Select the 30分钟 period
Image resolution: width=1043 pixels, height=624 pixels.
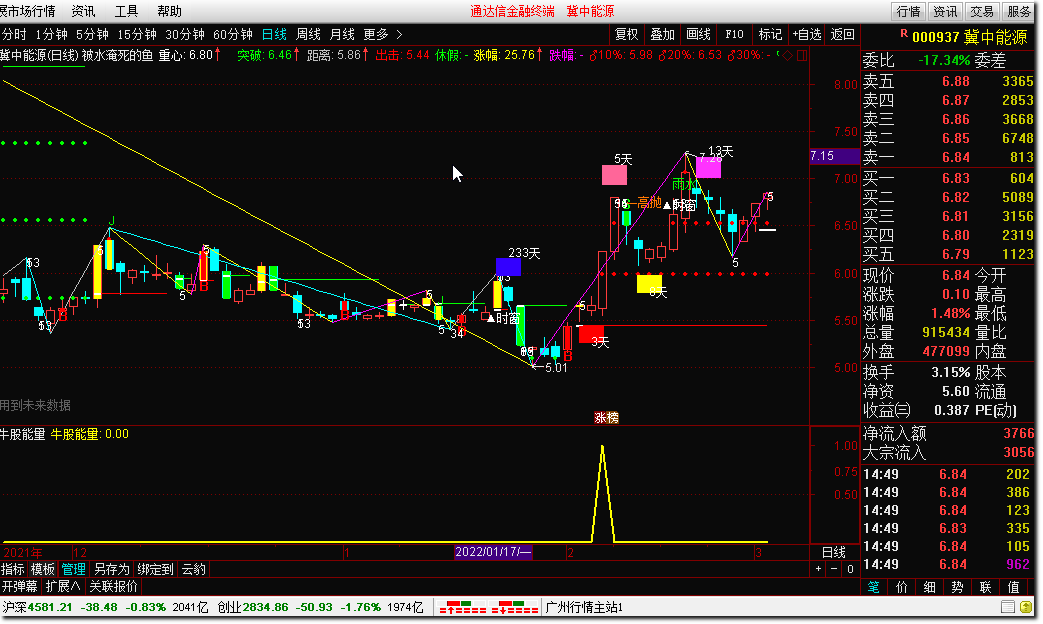[184, 34]
